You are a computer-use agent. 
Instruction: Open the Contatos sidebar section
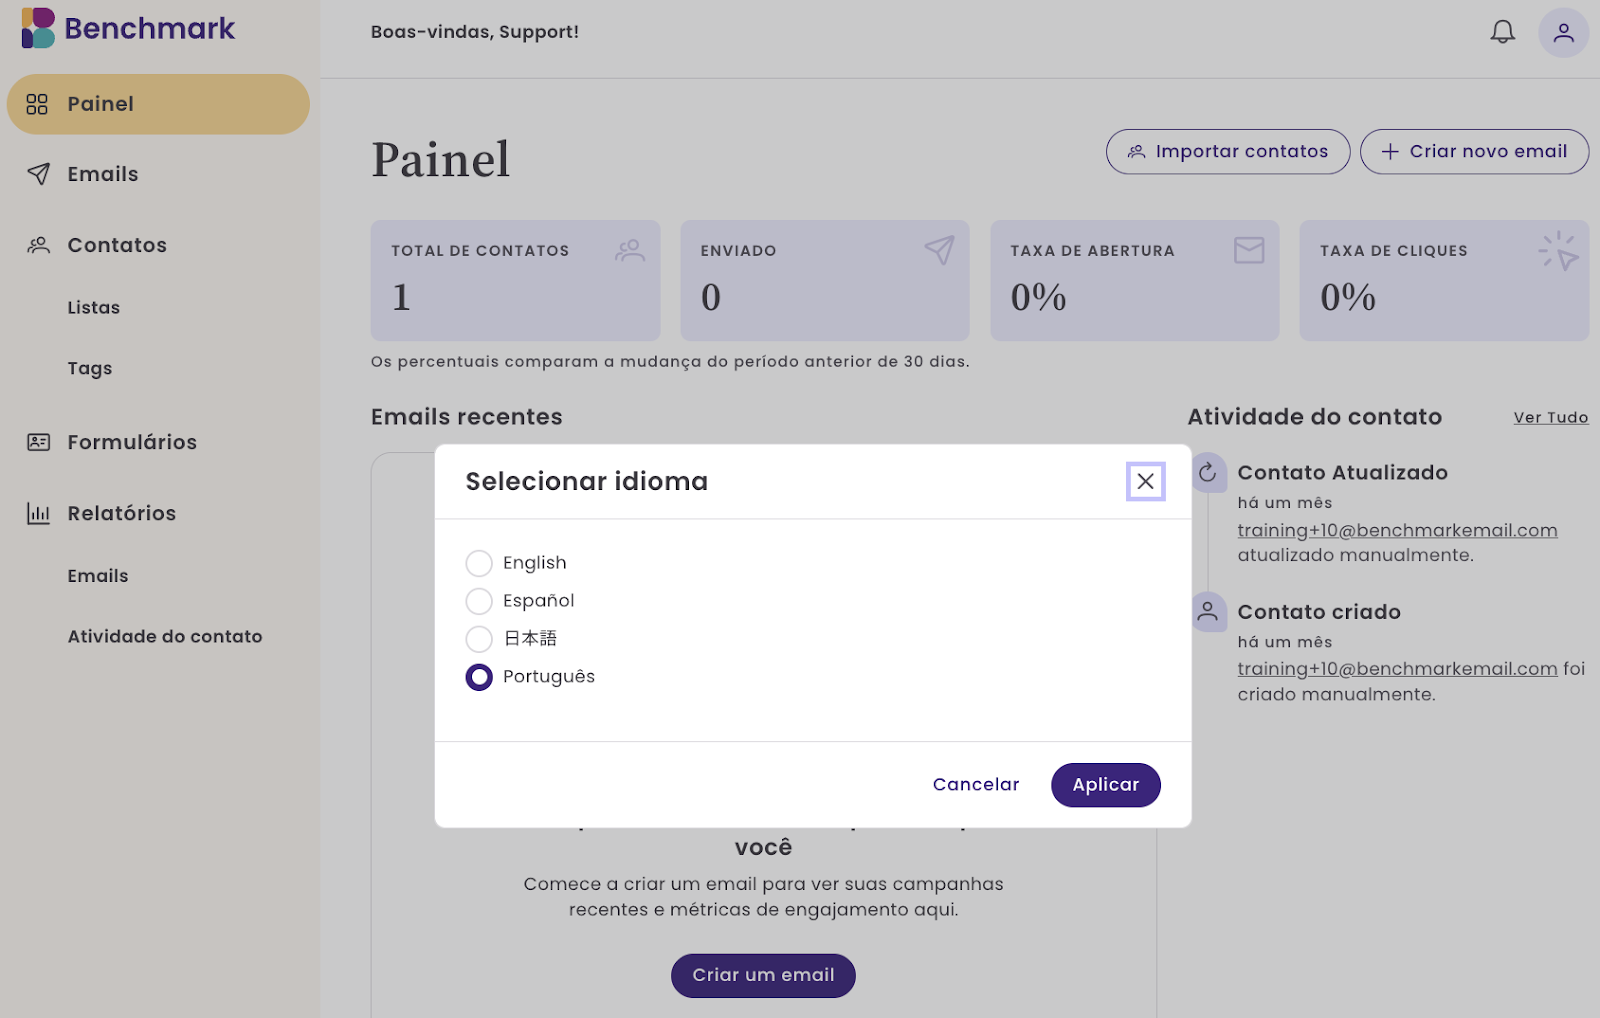coord(116,245)
